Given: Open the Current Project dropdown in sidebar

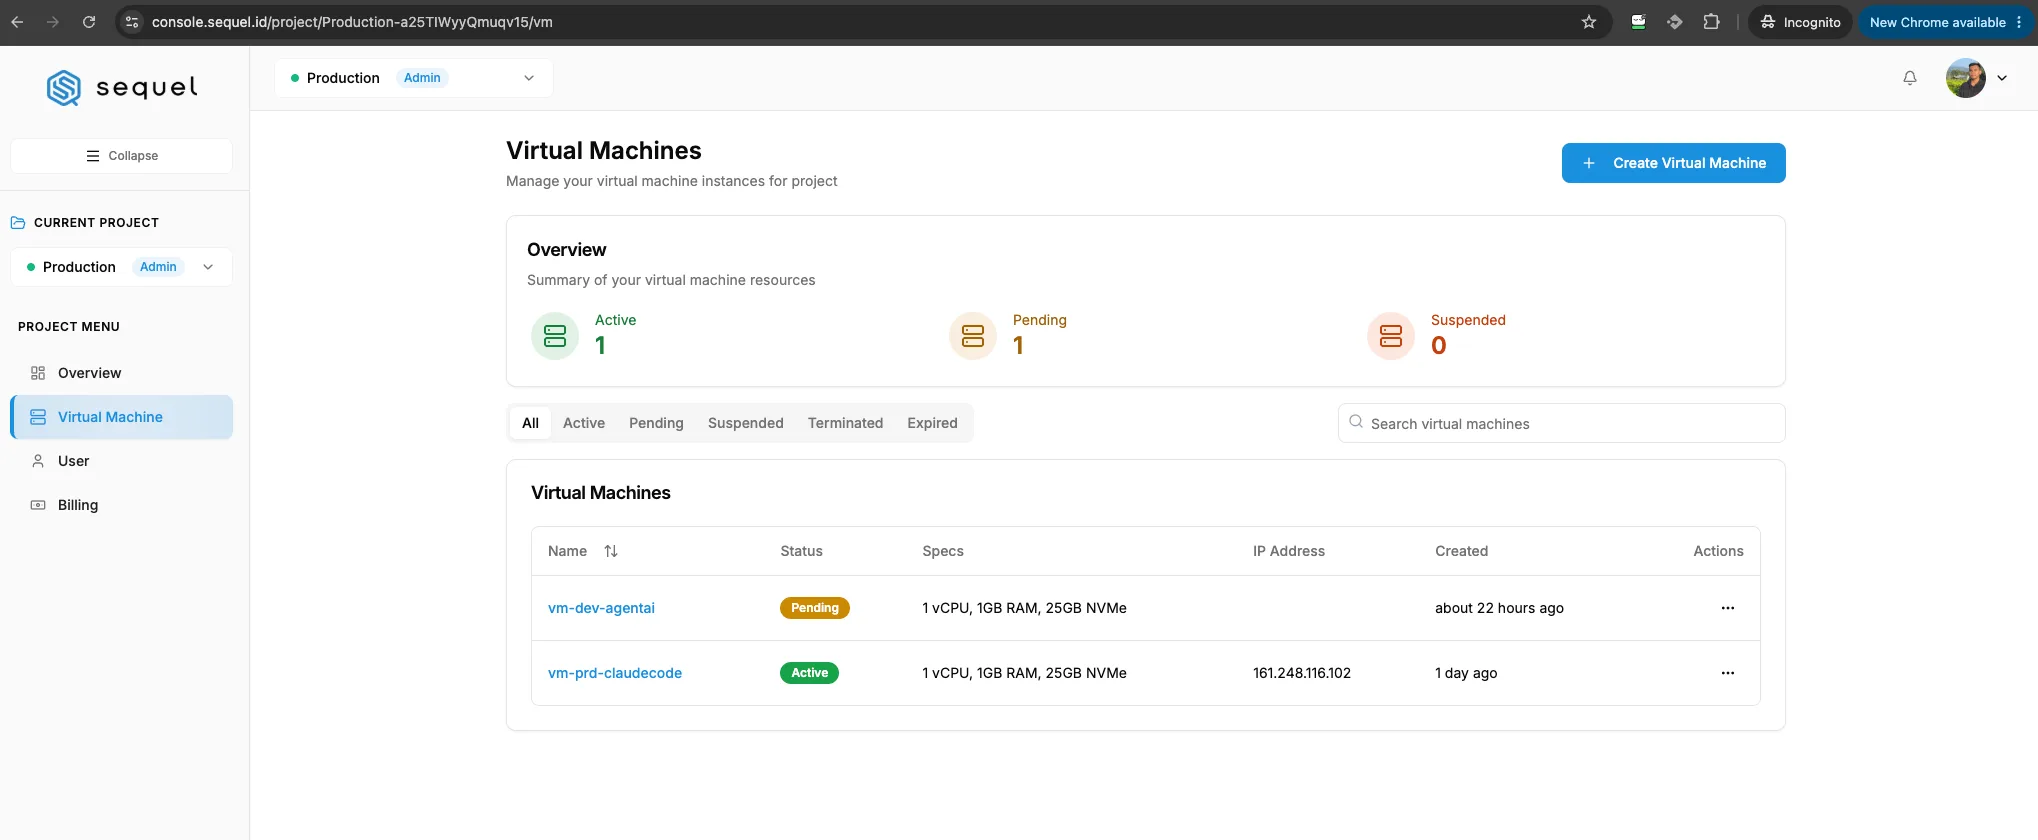Looking at the screenshot, I should 121,267.
